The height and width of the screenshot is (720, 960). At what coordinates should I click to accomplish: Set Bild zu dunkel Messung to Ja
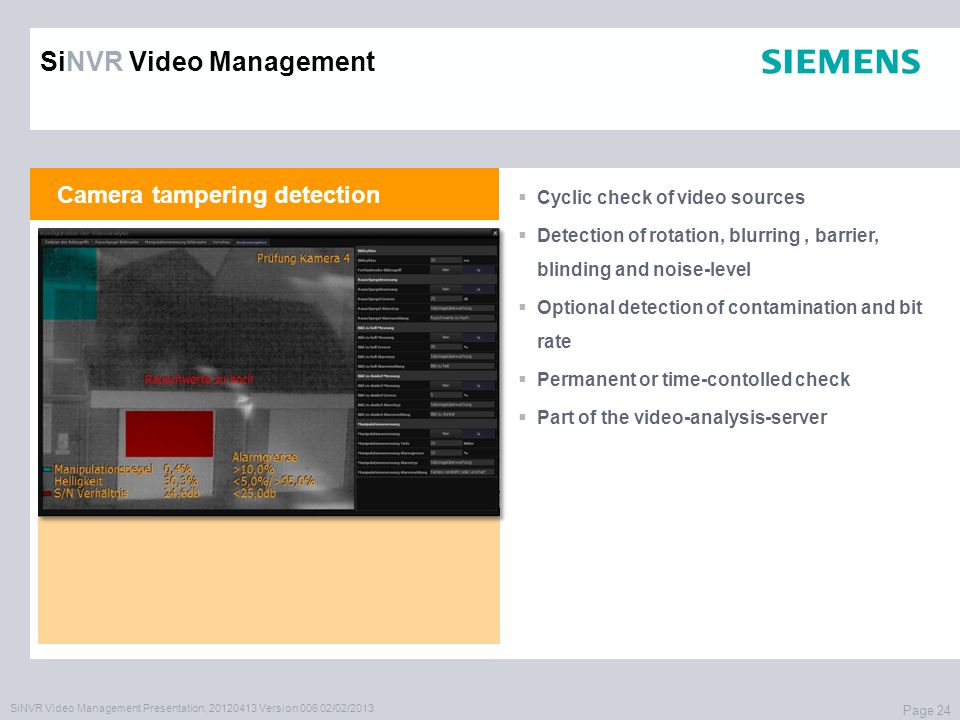(479, 386)
